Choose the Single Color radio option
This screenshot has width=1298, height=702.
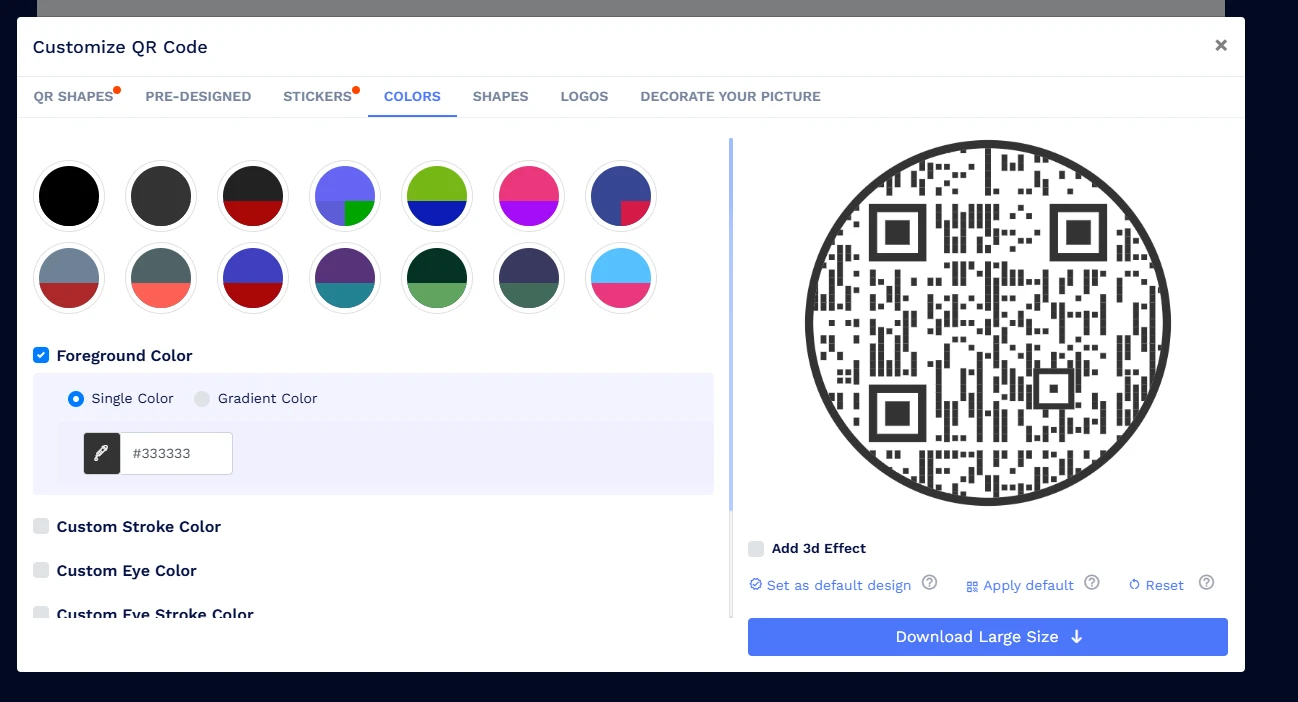pyautogui.click(x=76, y=399)
